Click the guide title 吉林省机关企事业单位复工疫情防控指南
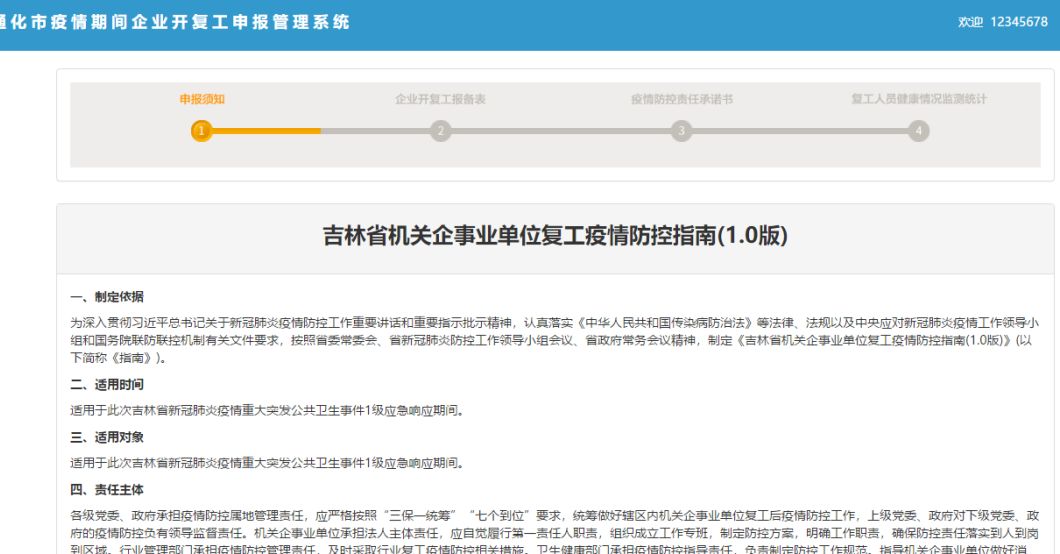This screenshot has height=554, width=1060. (555, 236)
